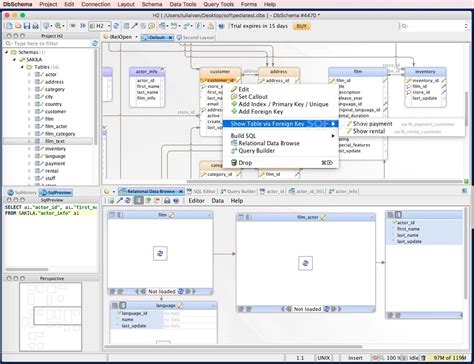Click the New Project toolbar icon

click(x=9, y=26)
